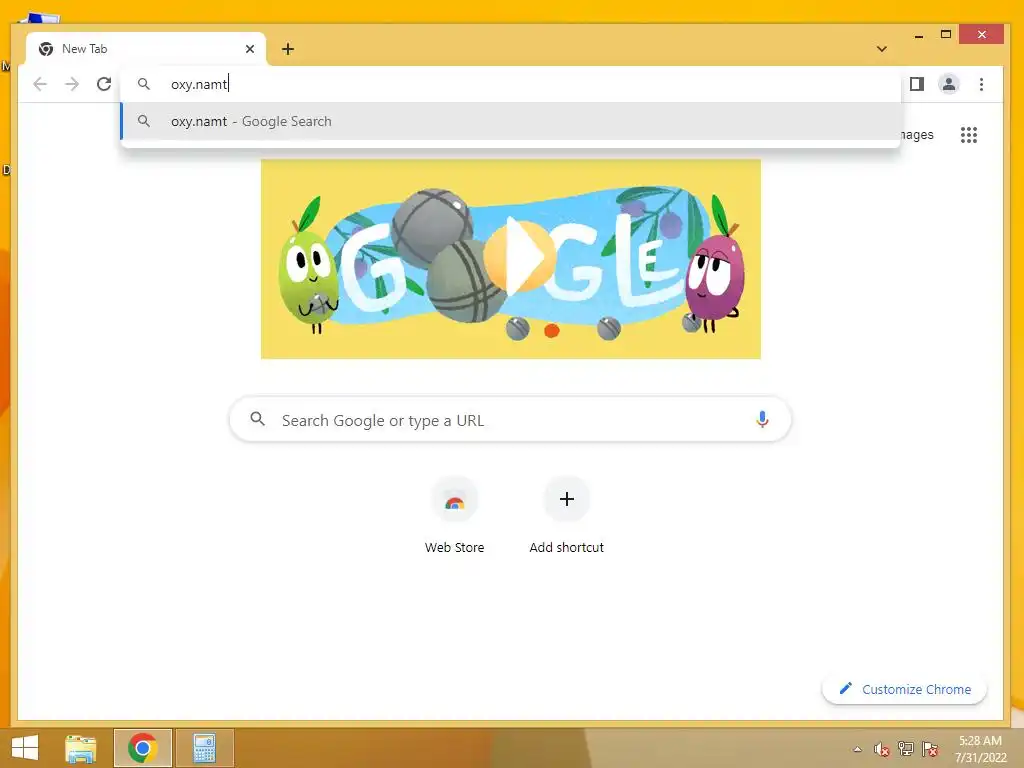Click the Chrome taskbar icon
1024x768 pixels.
(x=142, y=748)
